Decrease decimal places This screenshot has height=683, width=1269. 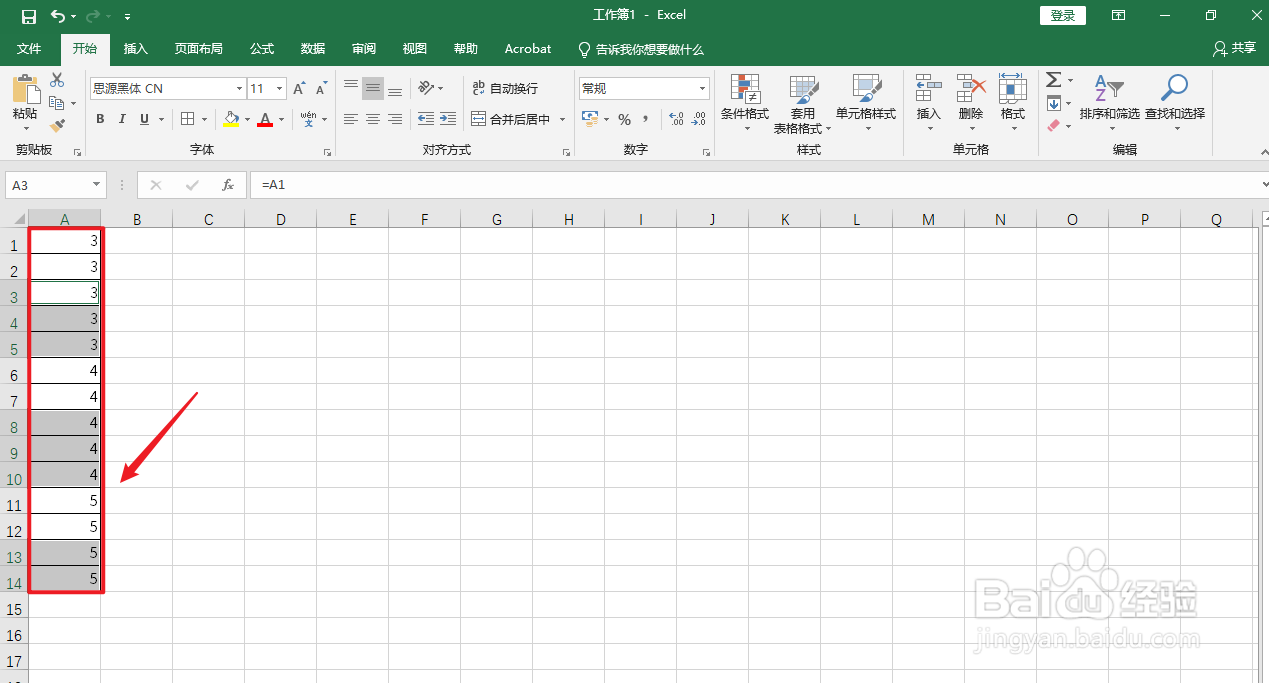(699, 119)
